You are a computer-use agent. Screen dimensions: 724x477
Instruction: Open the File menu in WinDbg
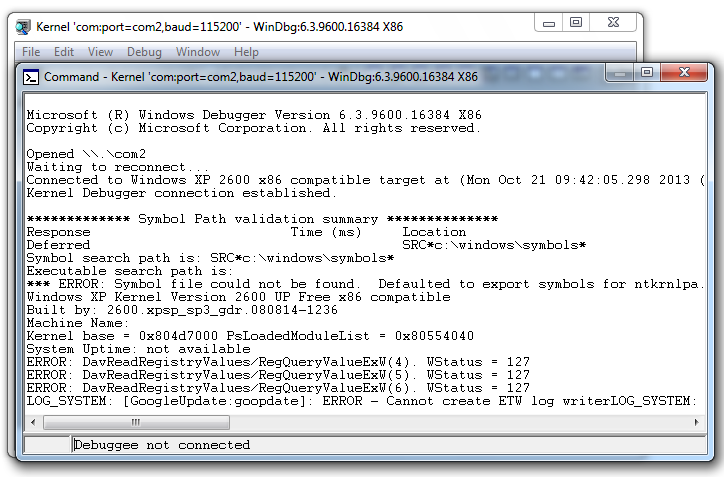pyautogui.click(x=31, y=52)
